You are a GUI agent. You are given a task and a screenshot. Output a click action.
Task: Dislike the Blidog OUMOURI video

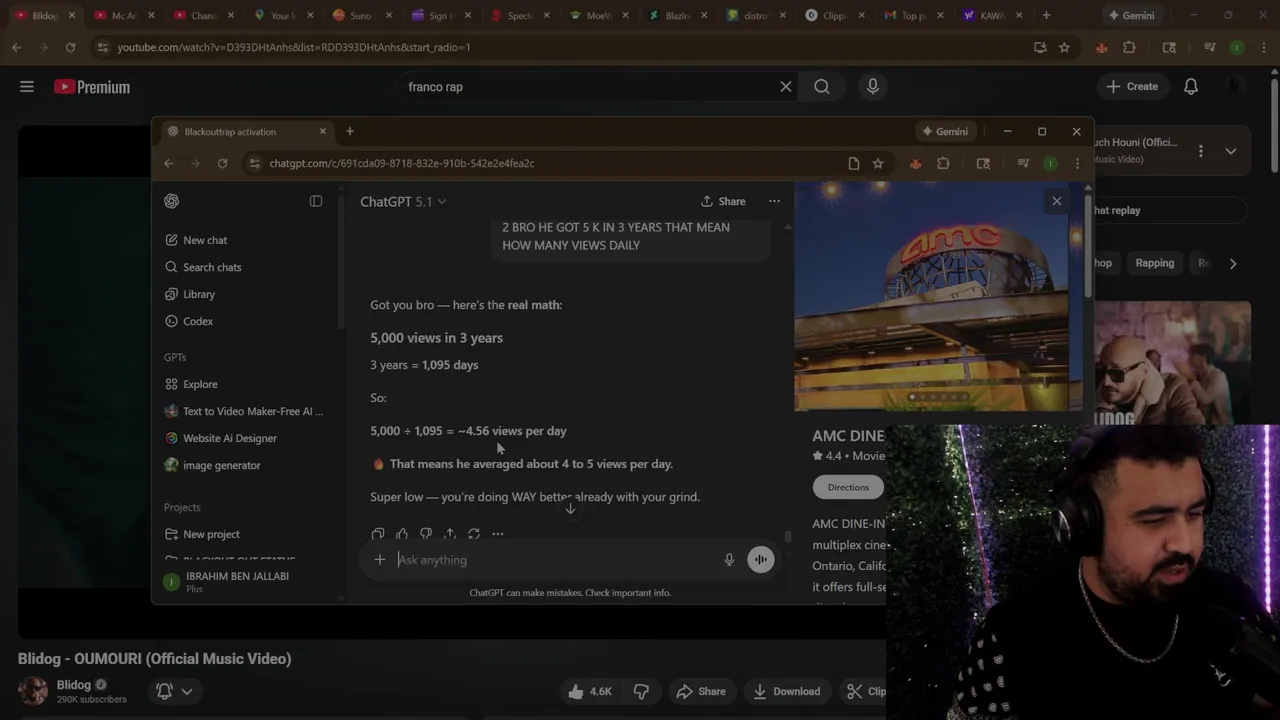[642, 691]
